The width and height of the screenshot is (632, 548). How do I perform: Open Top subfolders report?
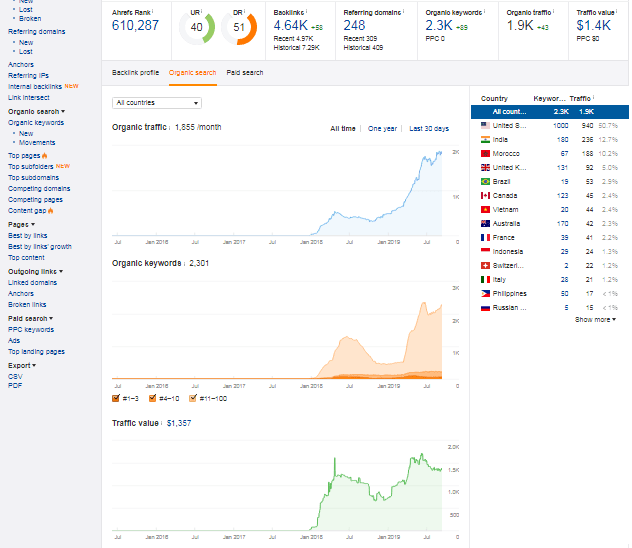click(31, 166)
